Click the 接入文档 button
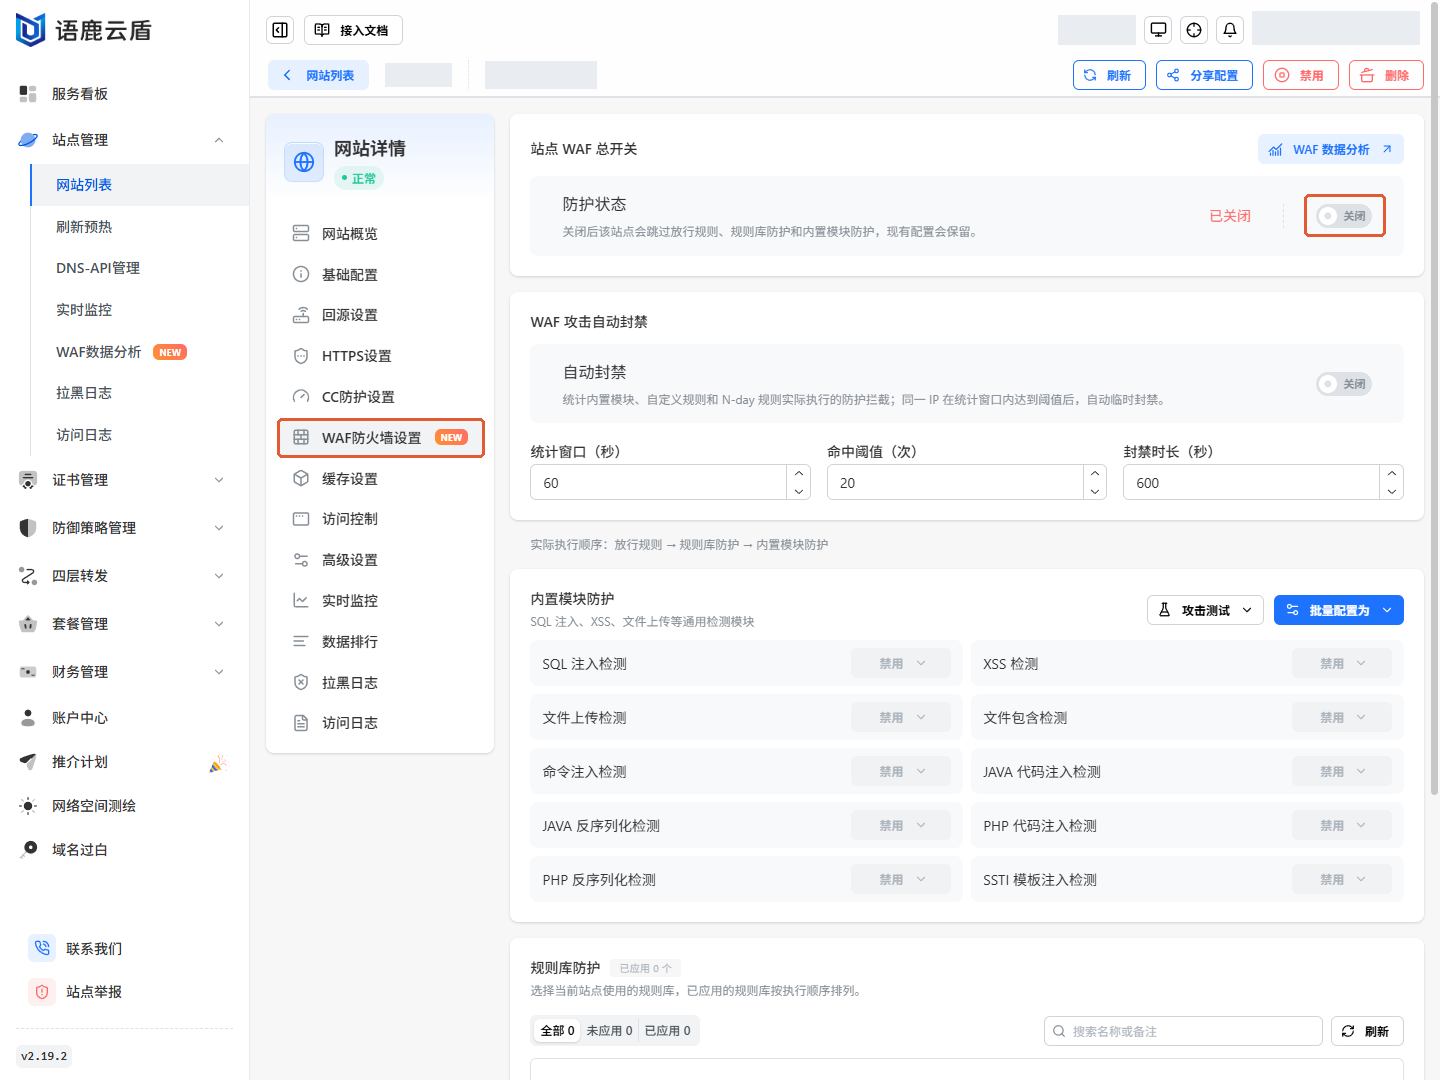 (353, 30)
